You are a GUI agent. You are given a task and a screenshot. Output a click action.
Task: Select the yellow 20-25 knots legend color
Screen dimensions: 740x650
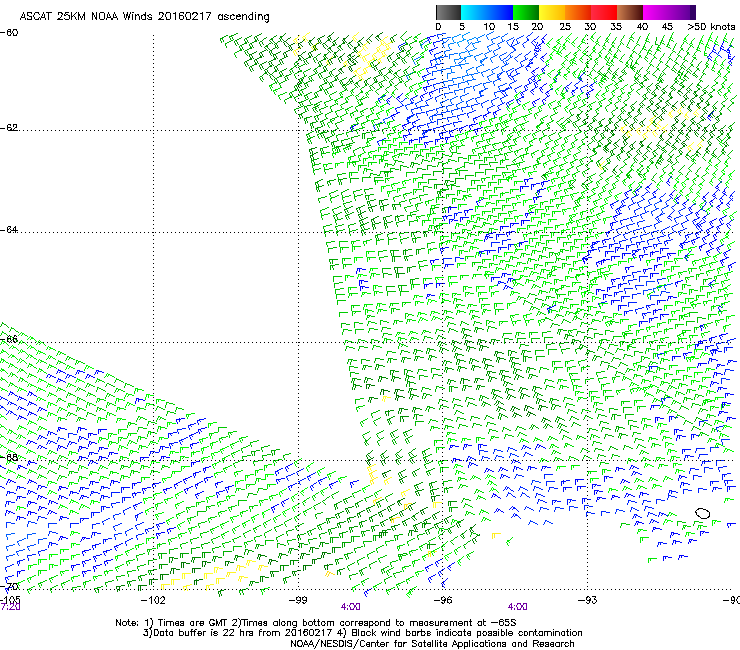552,12
